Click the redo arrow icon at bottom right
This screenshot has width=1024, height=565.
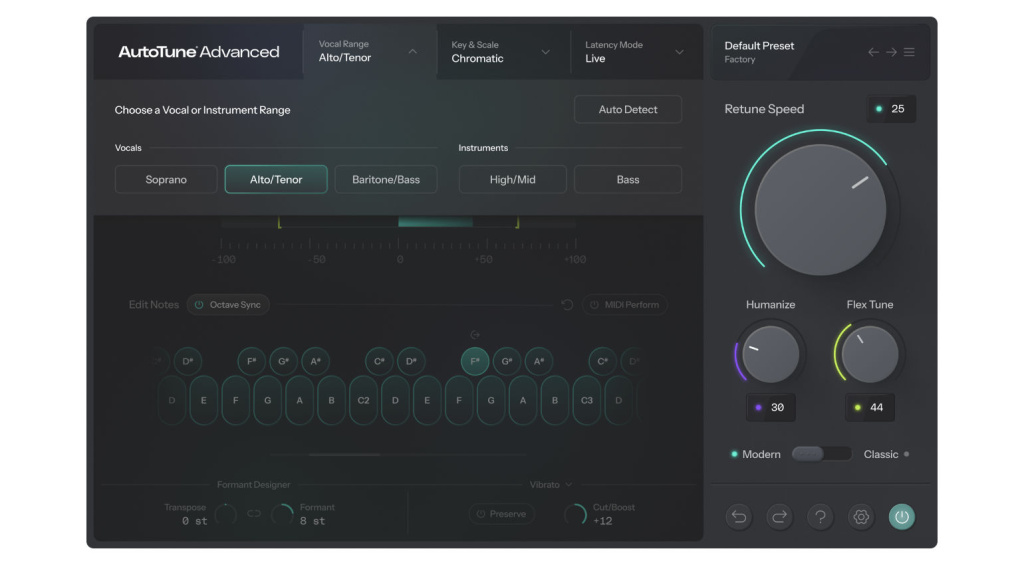[779, 517]
